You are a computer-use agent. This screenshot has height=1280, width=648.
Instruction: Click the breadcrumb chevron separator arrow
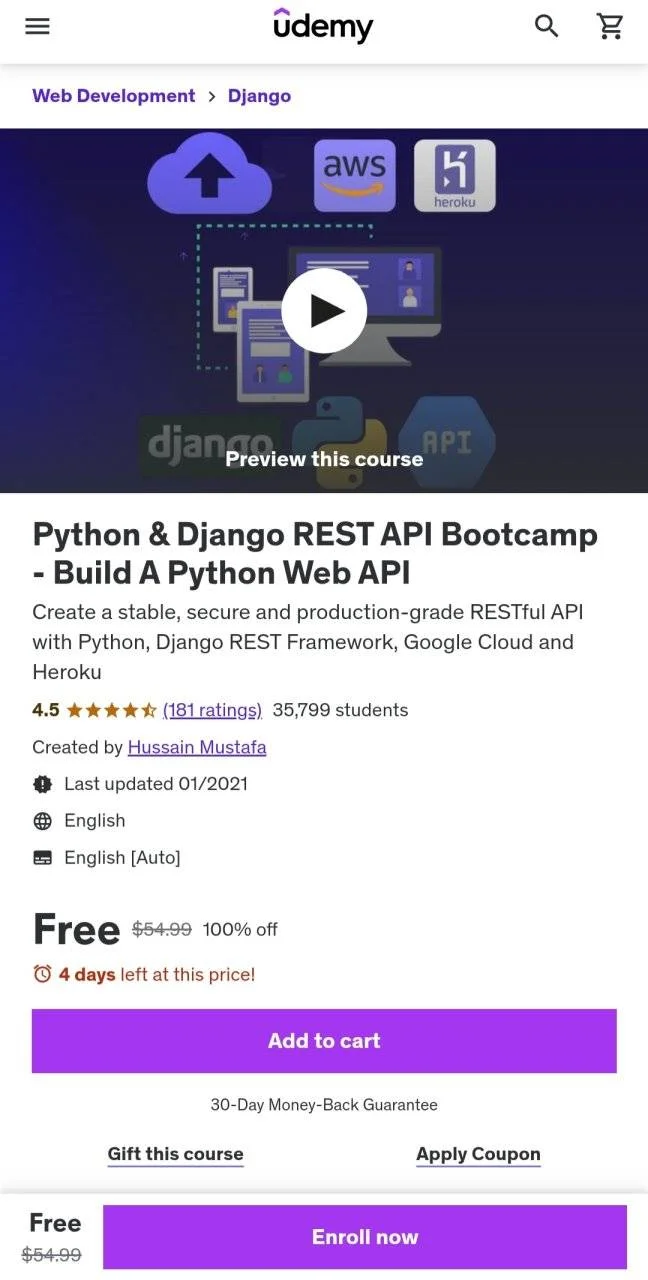[212, 97]
